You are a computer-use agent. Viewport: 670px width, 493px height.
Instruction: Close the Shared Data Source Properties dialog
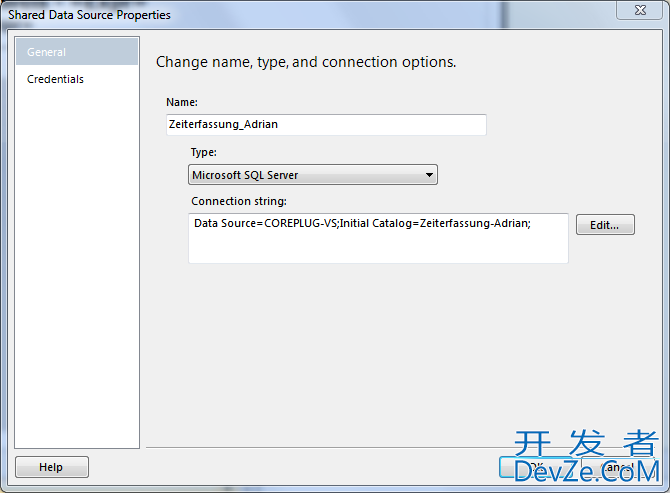point(640,10)
